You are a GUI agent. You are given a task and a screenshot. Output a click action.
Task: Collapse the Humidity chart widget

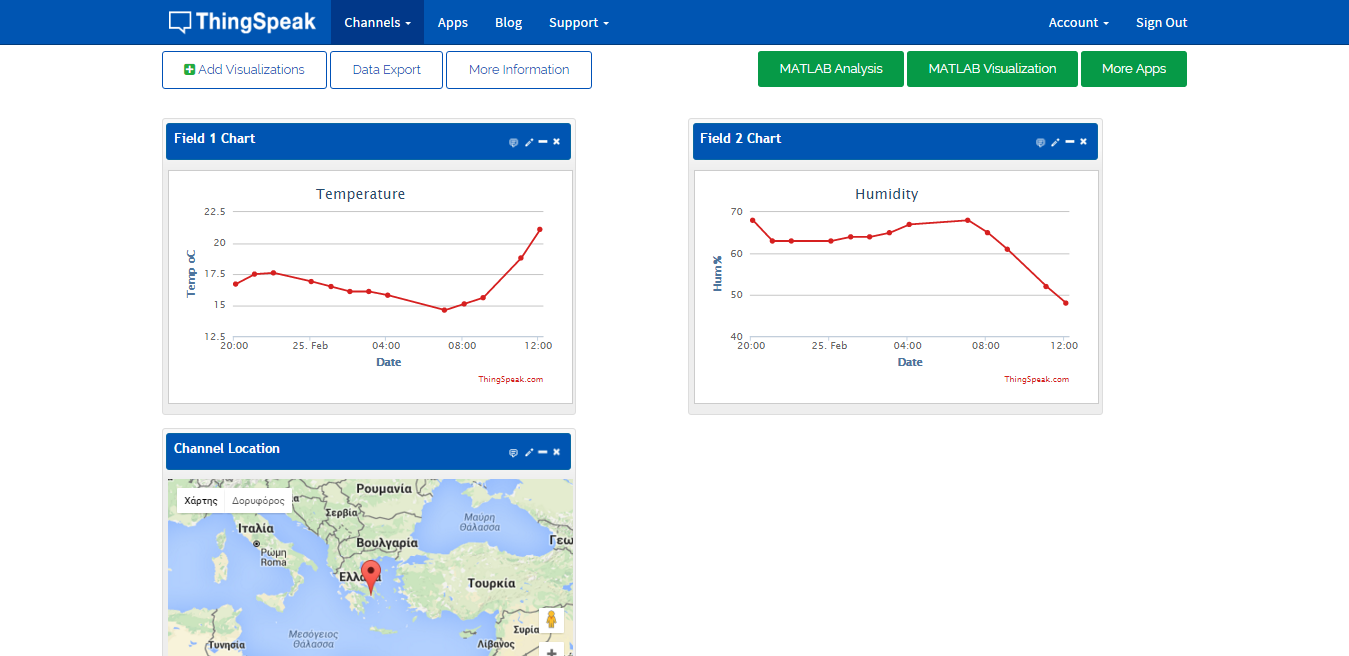coord(1069,142)
